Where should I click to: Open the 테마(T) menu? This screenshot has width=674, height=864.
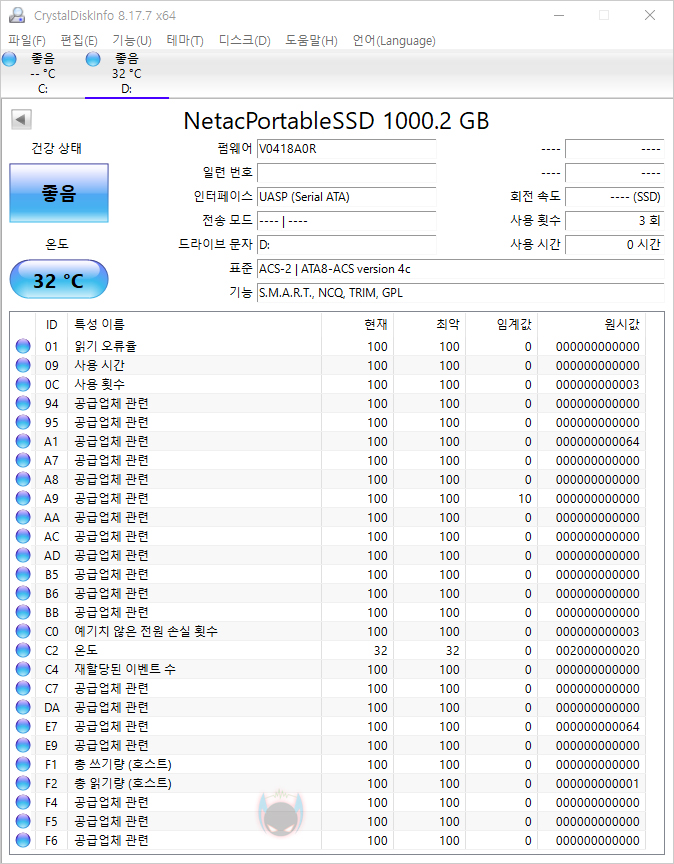click(185, 40)
